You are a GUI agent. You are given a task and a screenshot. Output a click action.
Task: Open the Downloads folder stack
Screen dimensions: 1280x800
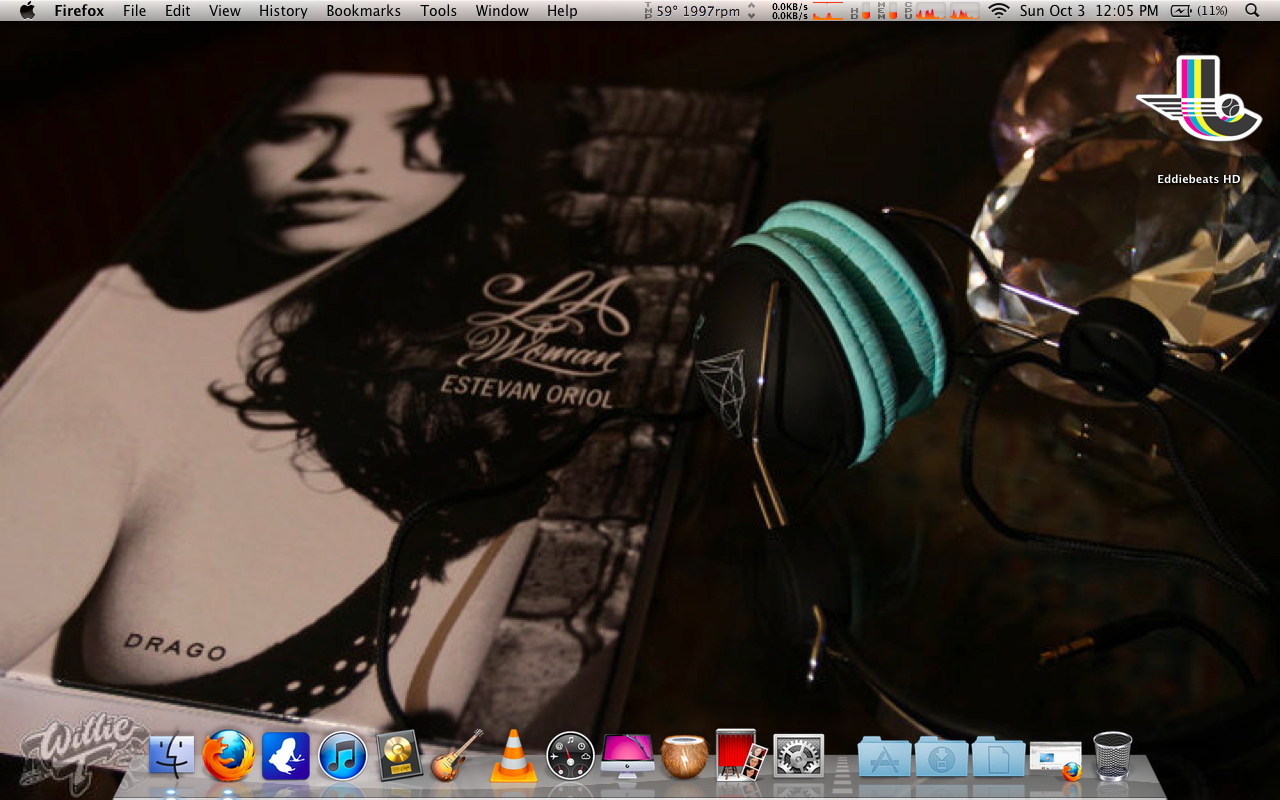942,757
